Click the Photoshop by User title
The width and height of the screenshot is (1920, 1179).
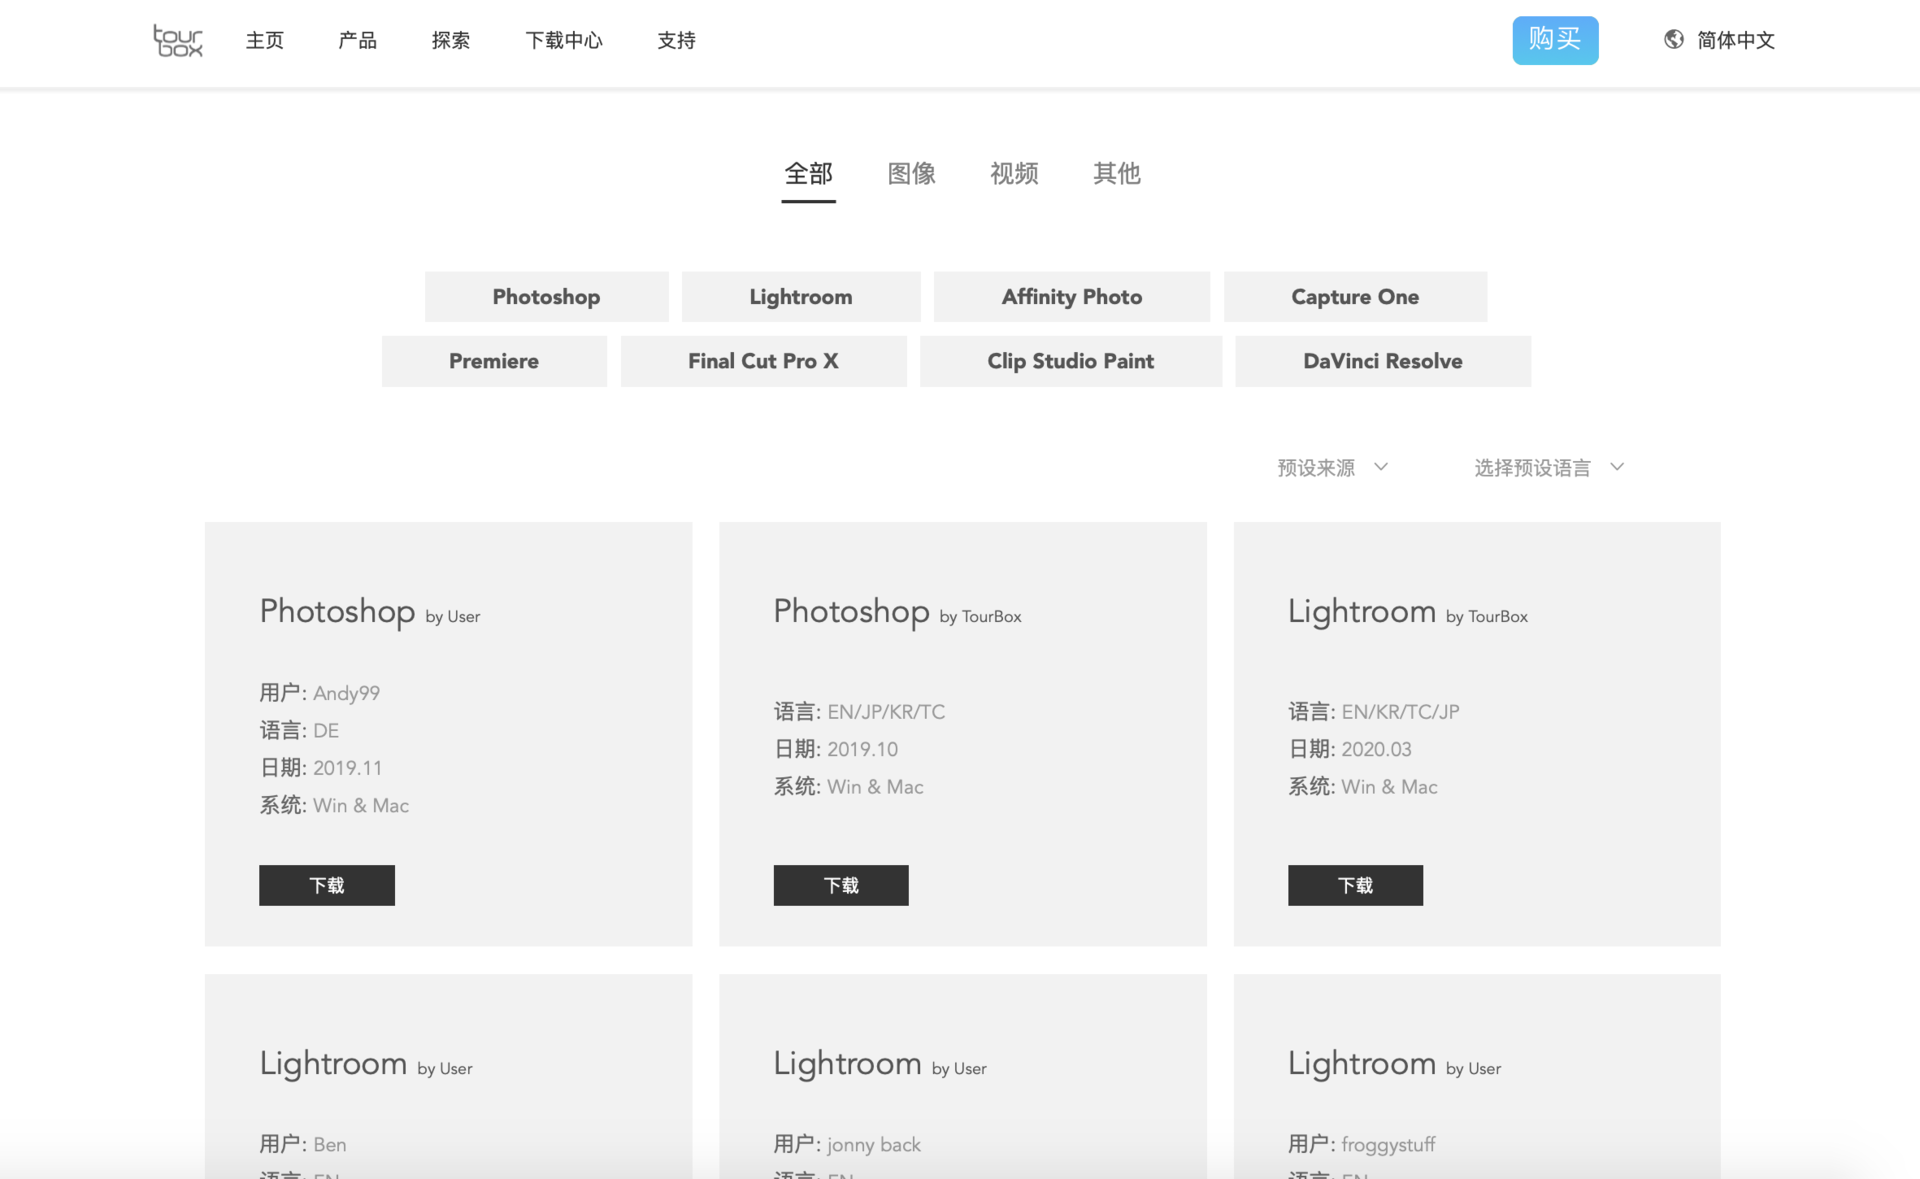point(370,611)
